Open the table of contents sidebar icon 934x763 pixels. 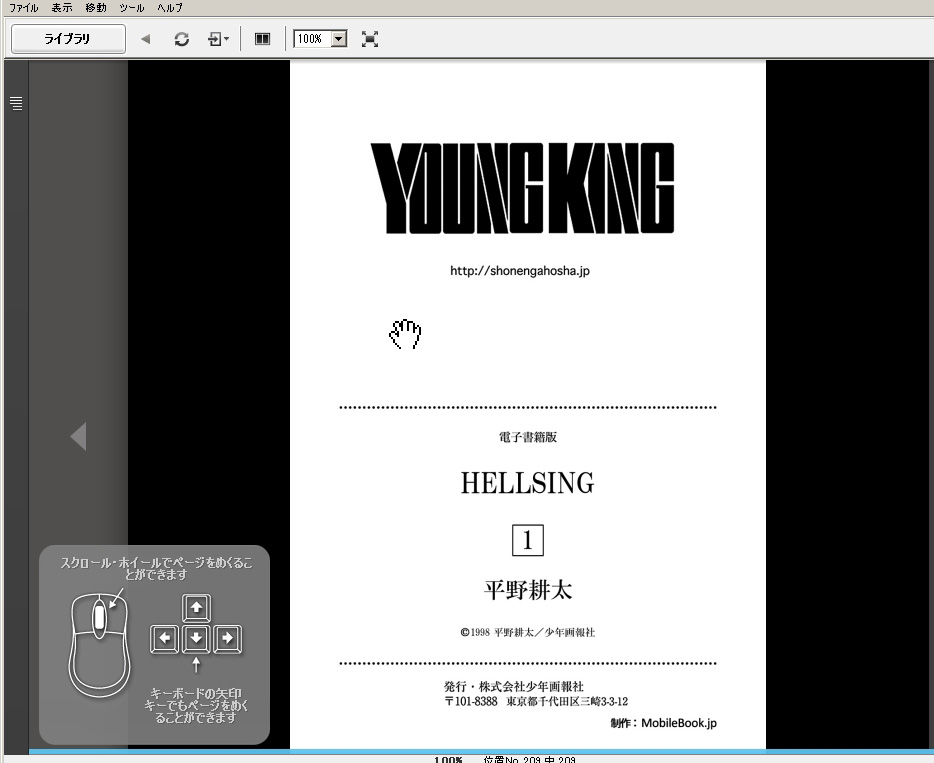pyautogui.click(x=16, y=103)
